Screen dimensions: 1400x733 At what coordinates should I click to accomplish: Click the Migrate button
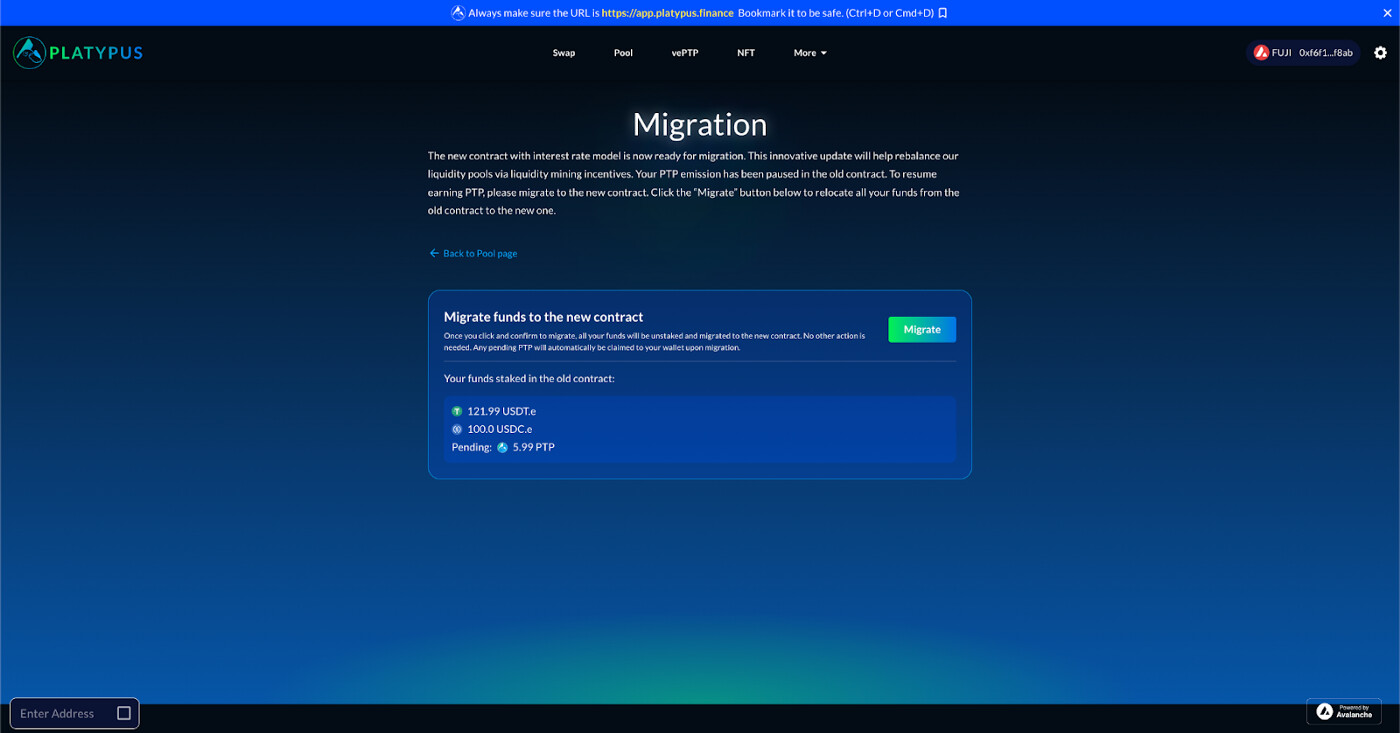922,329
